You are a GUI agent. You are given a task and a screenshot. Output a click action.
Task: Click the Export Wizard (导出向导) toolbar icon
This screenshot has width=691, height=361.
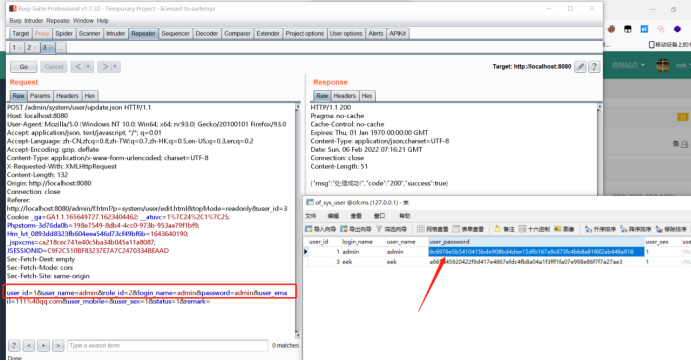(x=356, y=229)
